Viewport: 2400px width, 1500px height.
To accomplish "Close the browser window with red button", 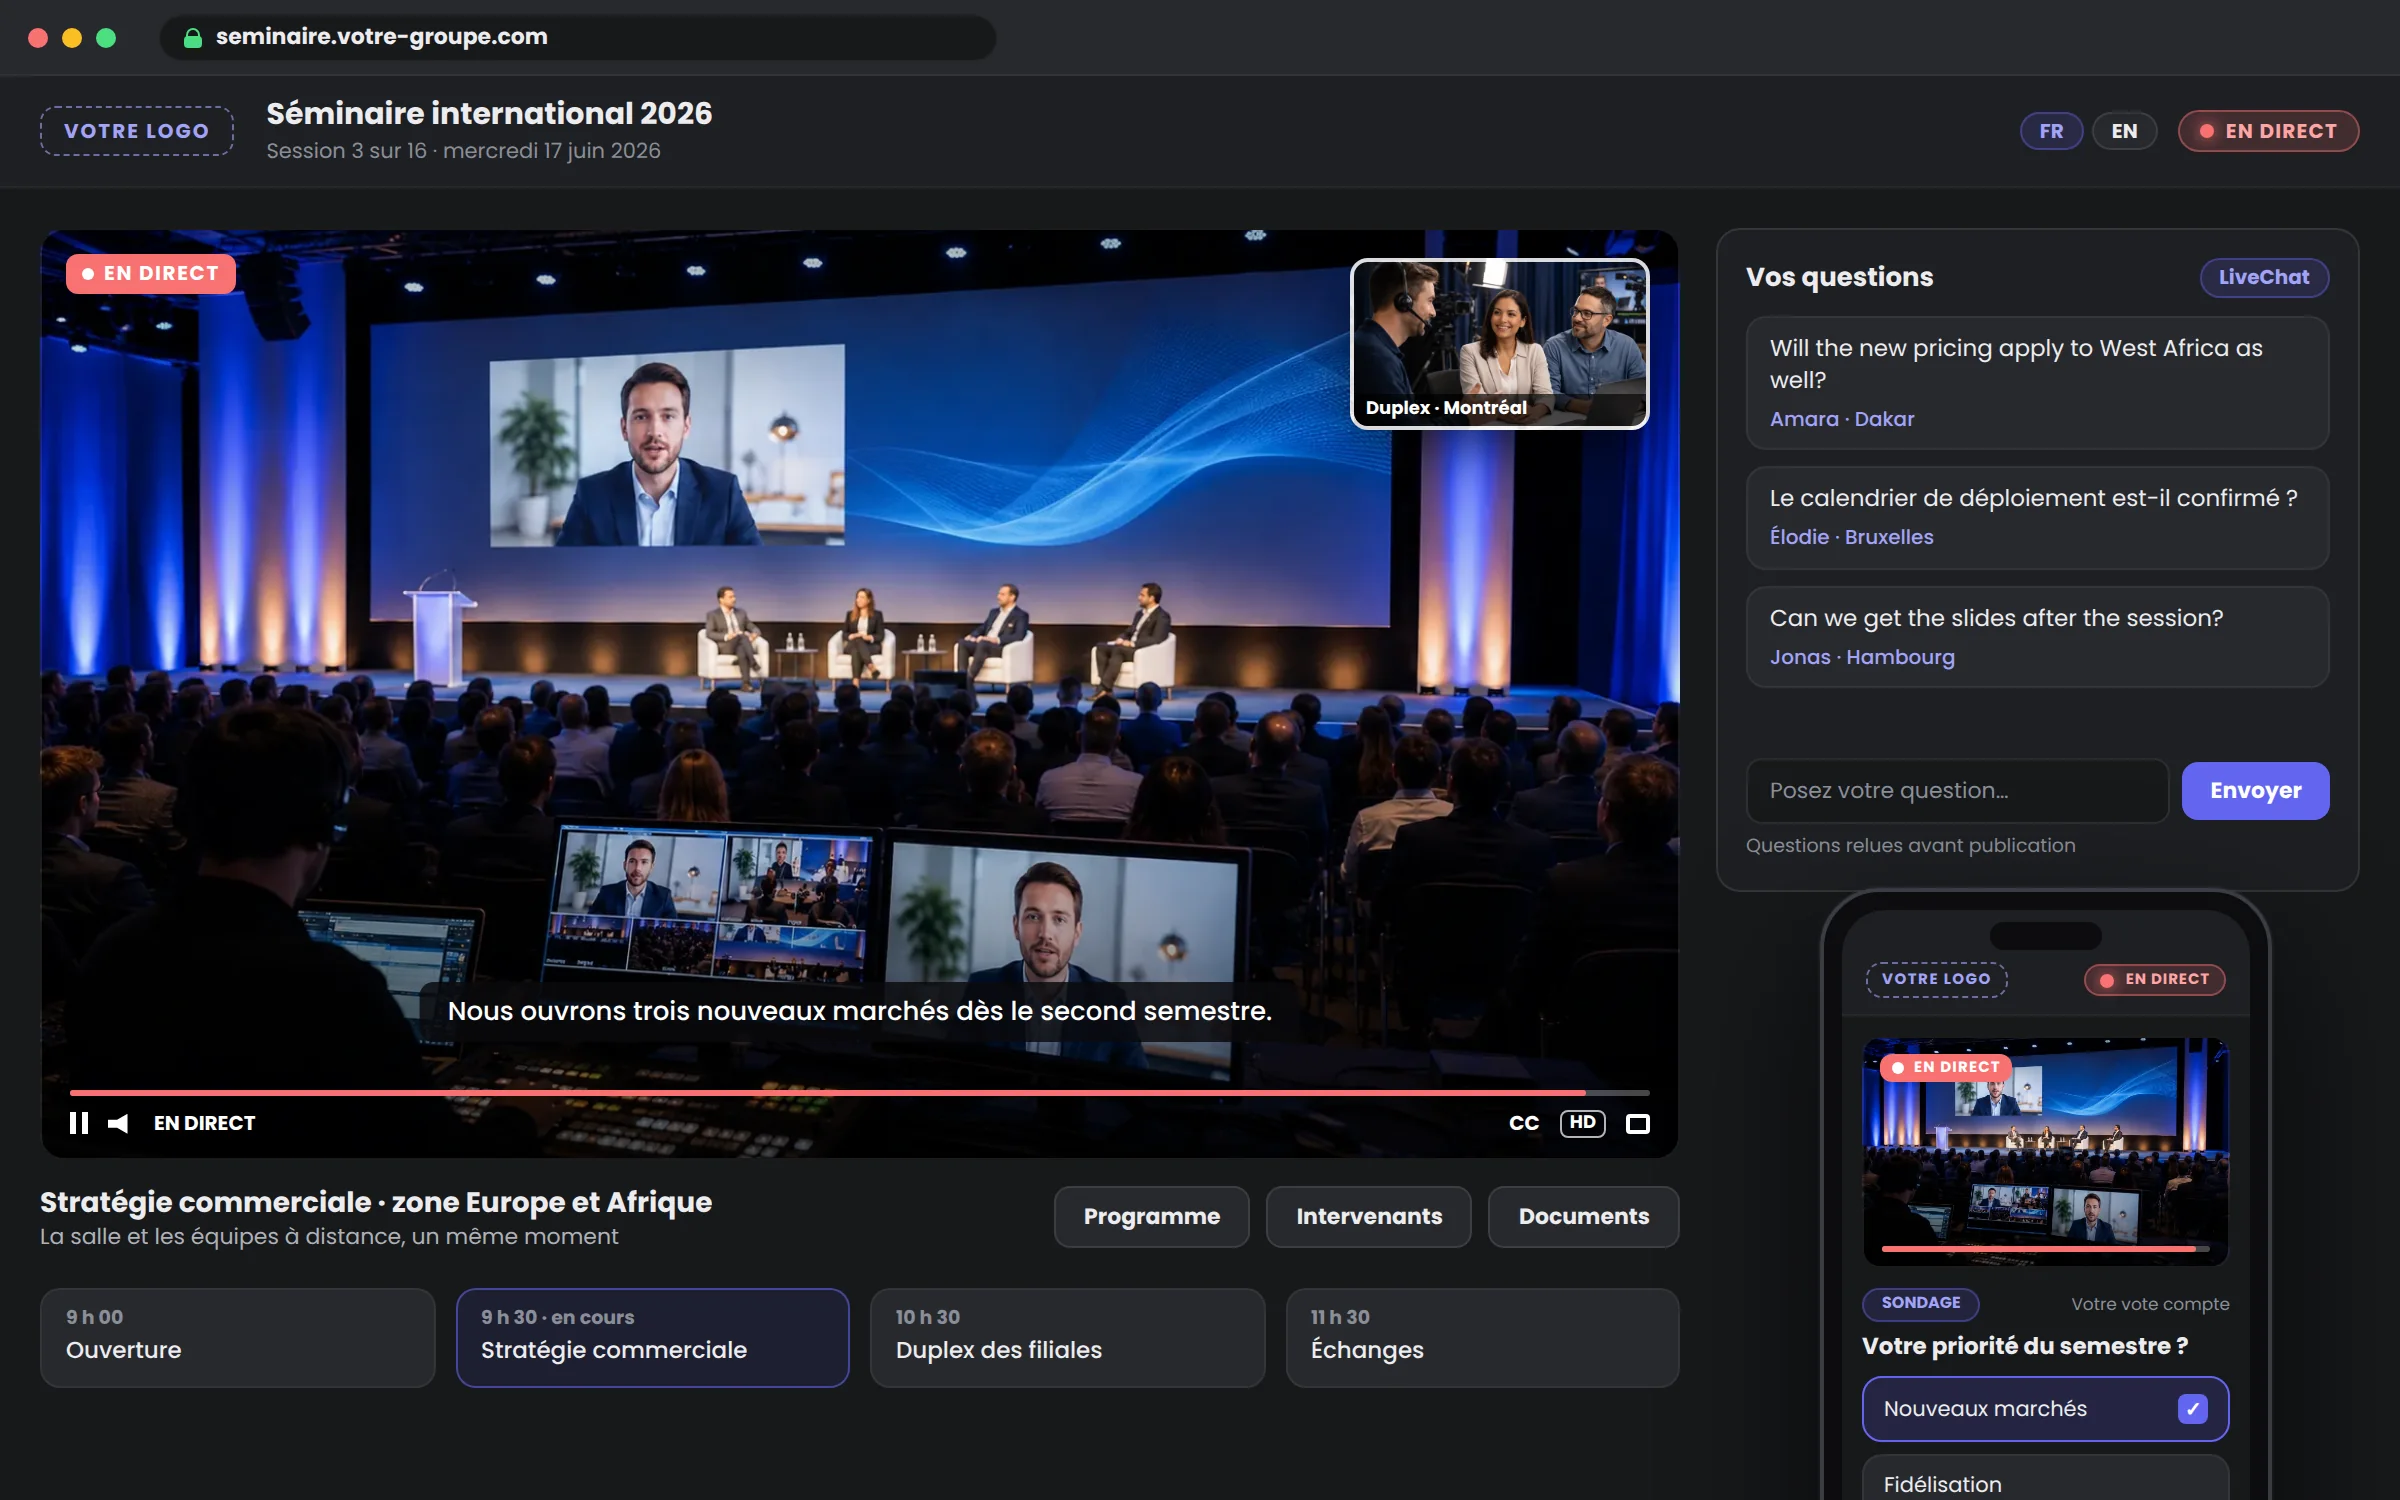I will (x=38, y=38).
